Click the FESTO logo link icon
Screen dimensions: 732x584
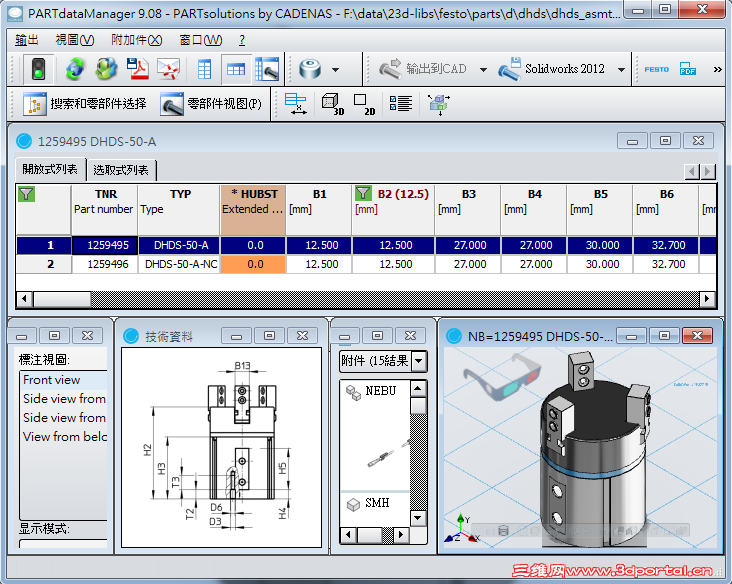coord(656,70)
